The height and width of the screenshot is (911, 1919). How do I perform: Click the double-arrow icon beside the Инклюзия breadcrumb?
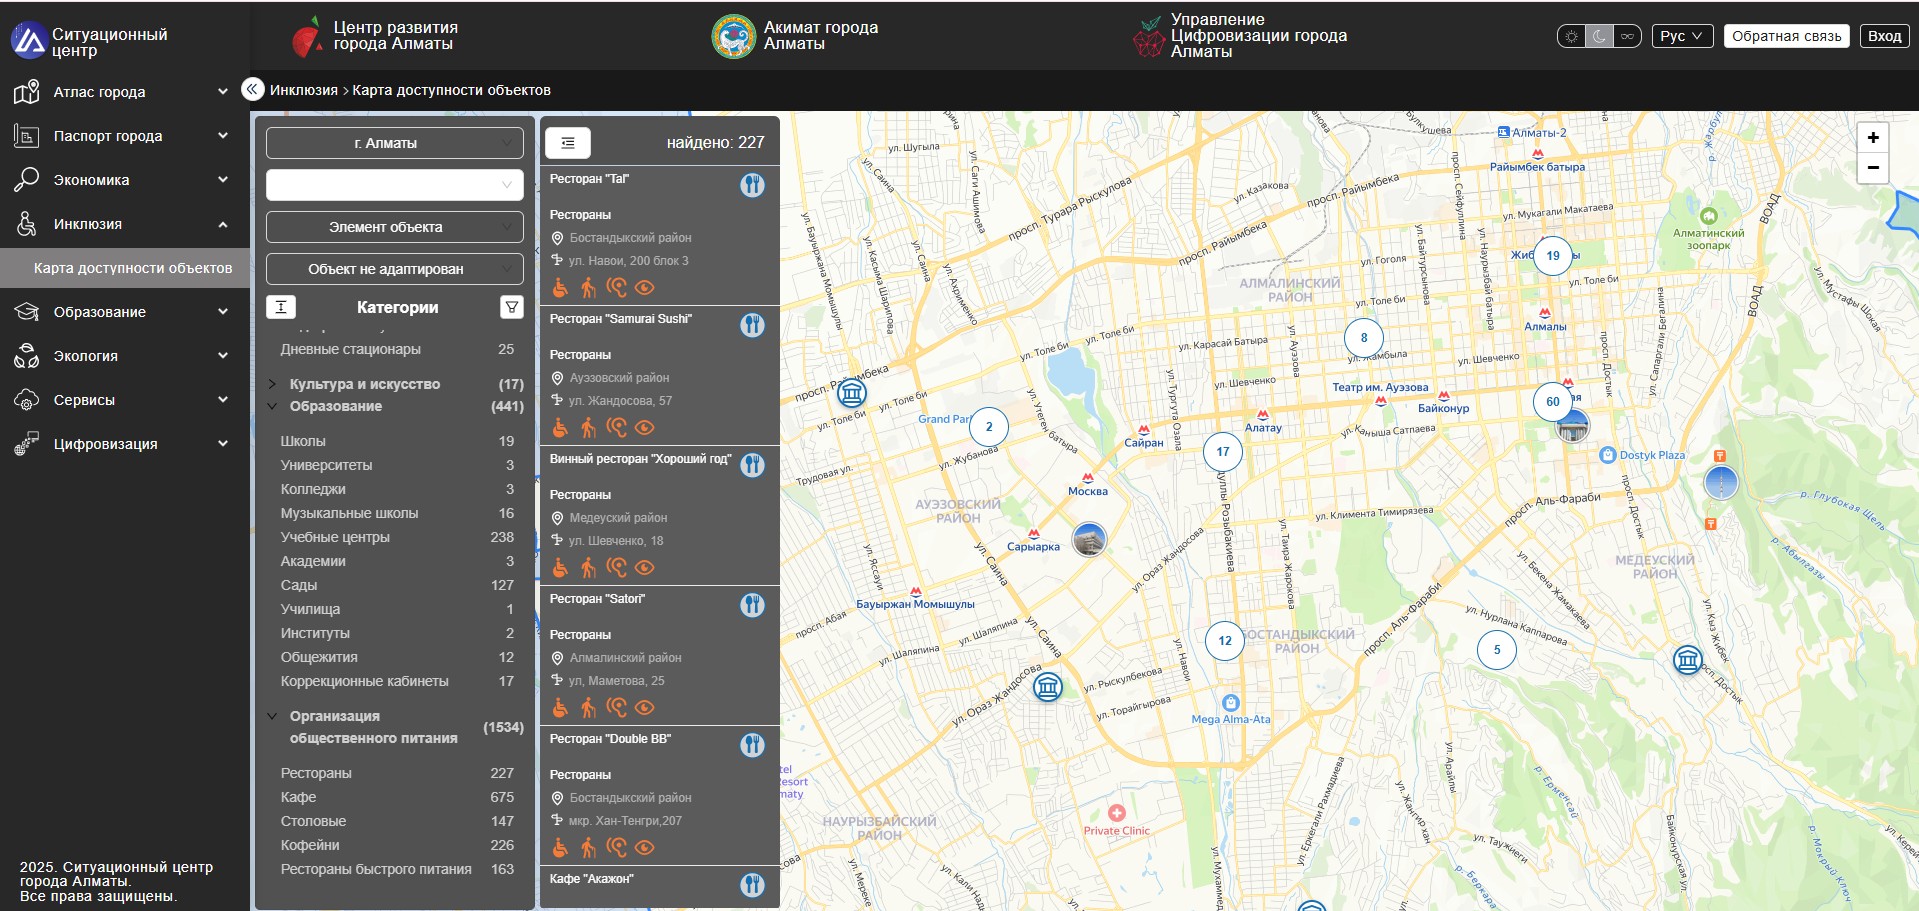(253, 89)
